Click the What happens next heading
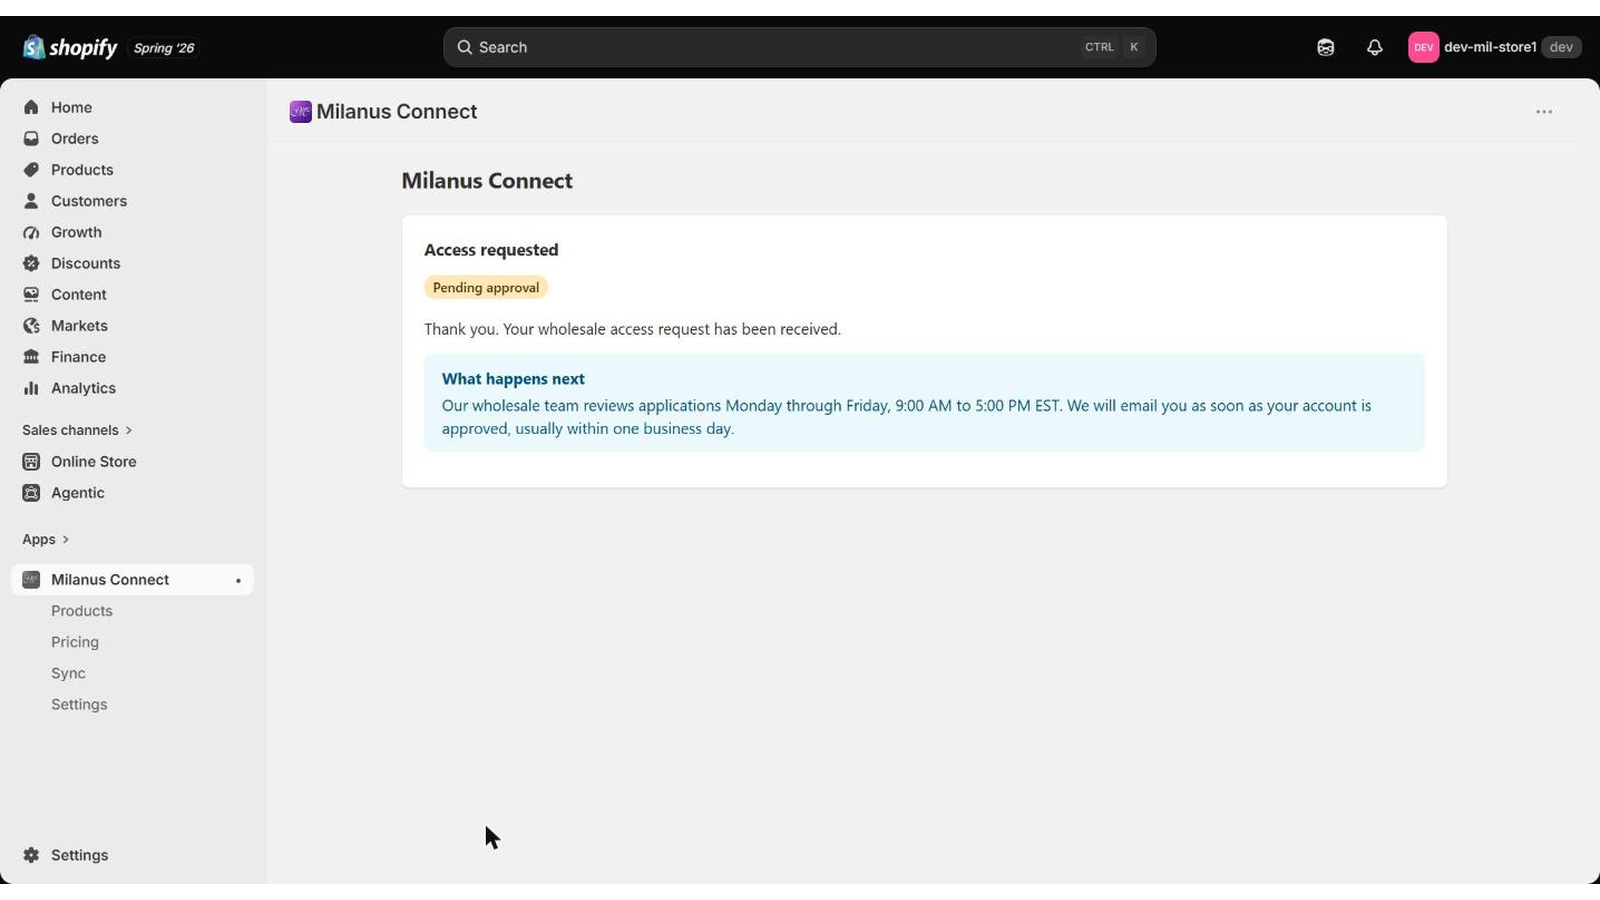 pos(513,379)
